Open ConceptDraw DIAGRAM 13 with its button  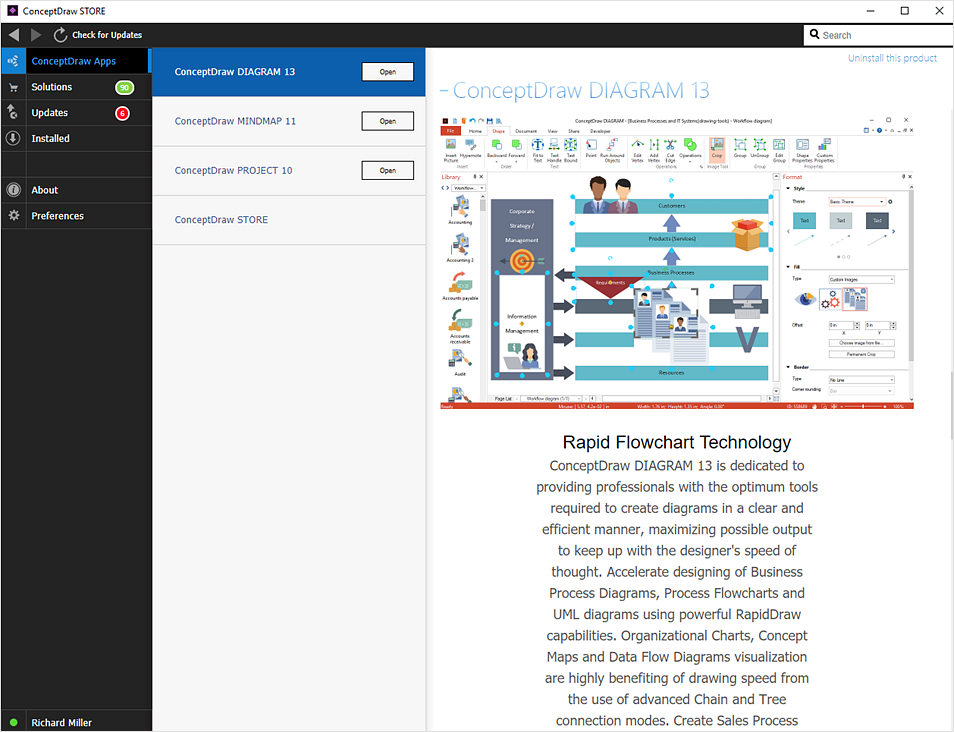[388, 72]
